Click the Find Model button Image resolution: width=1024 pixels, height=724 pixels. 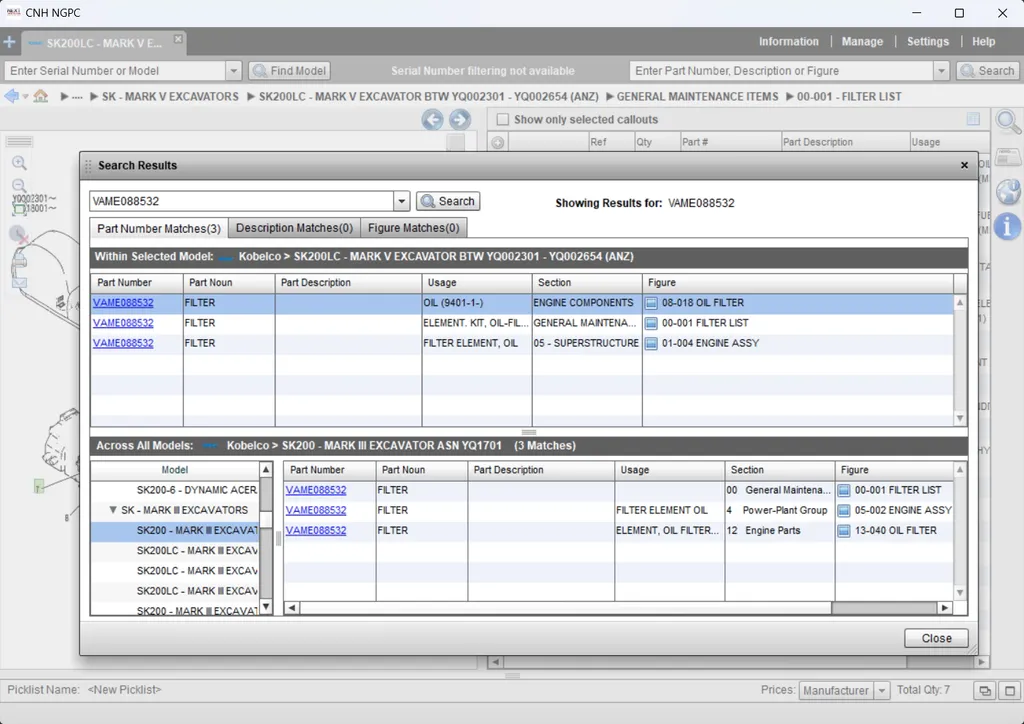289,71
